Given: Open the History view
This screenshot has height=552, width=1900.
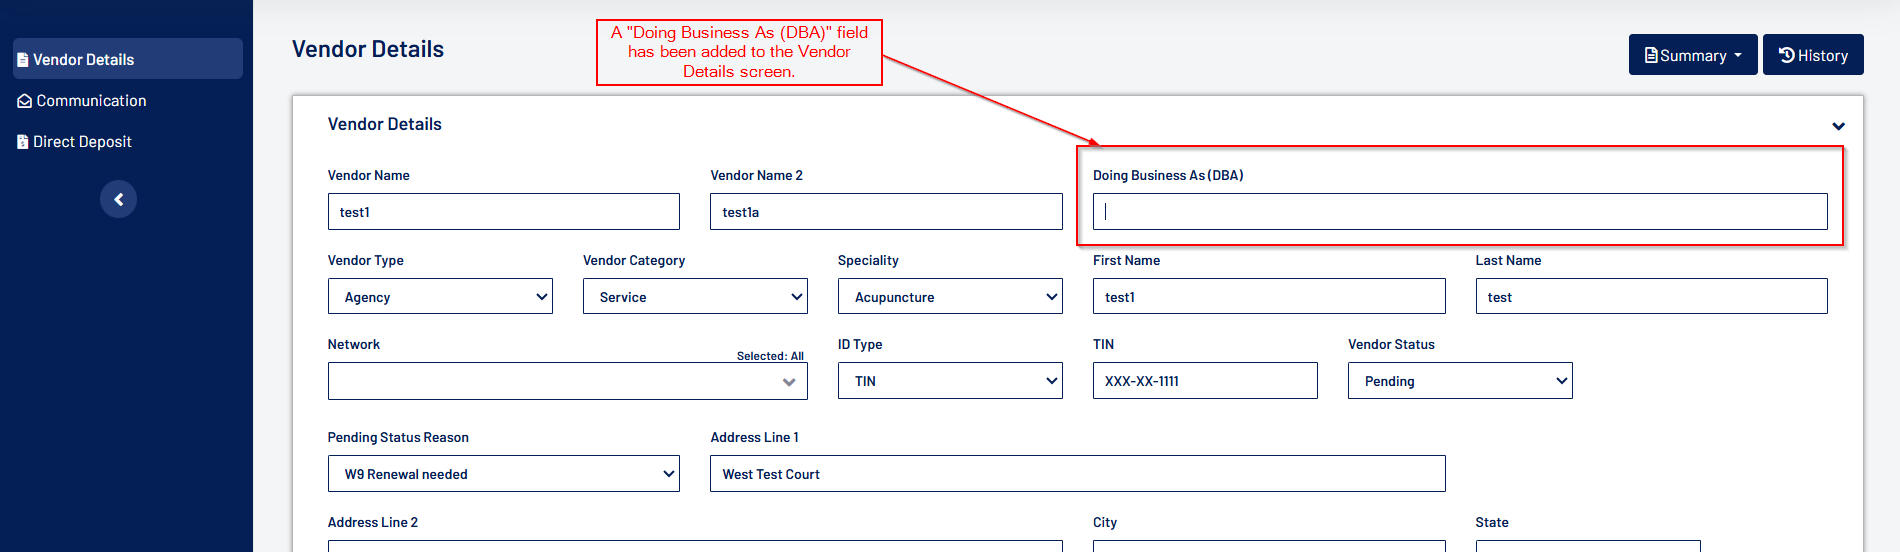Looking at the screenshot, I should pyautogui.click(x=1812, y=55).
